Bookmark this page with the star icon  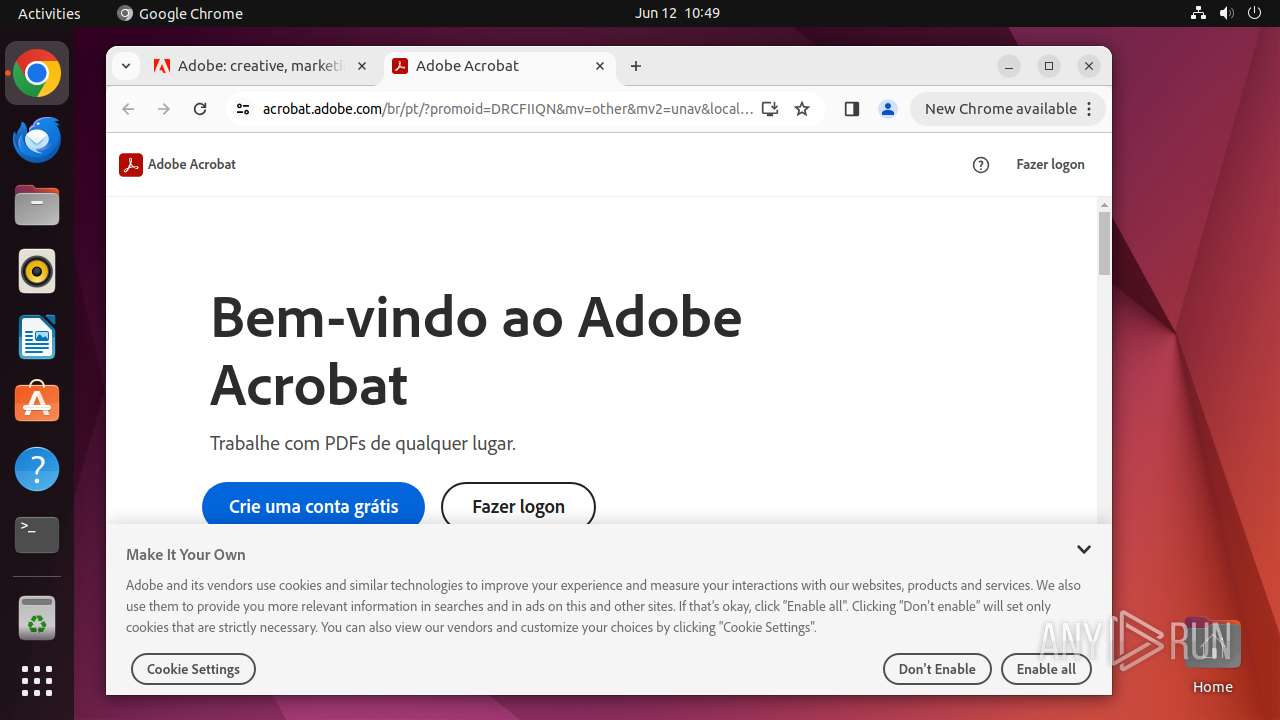802,109
